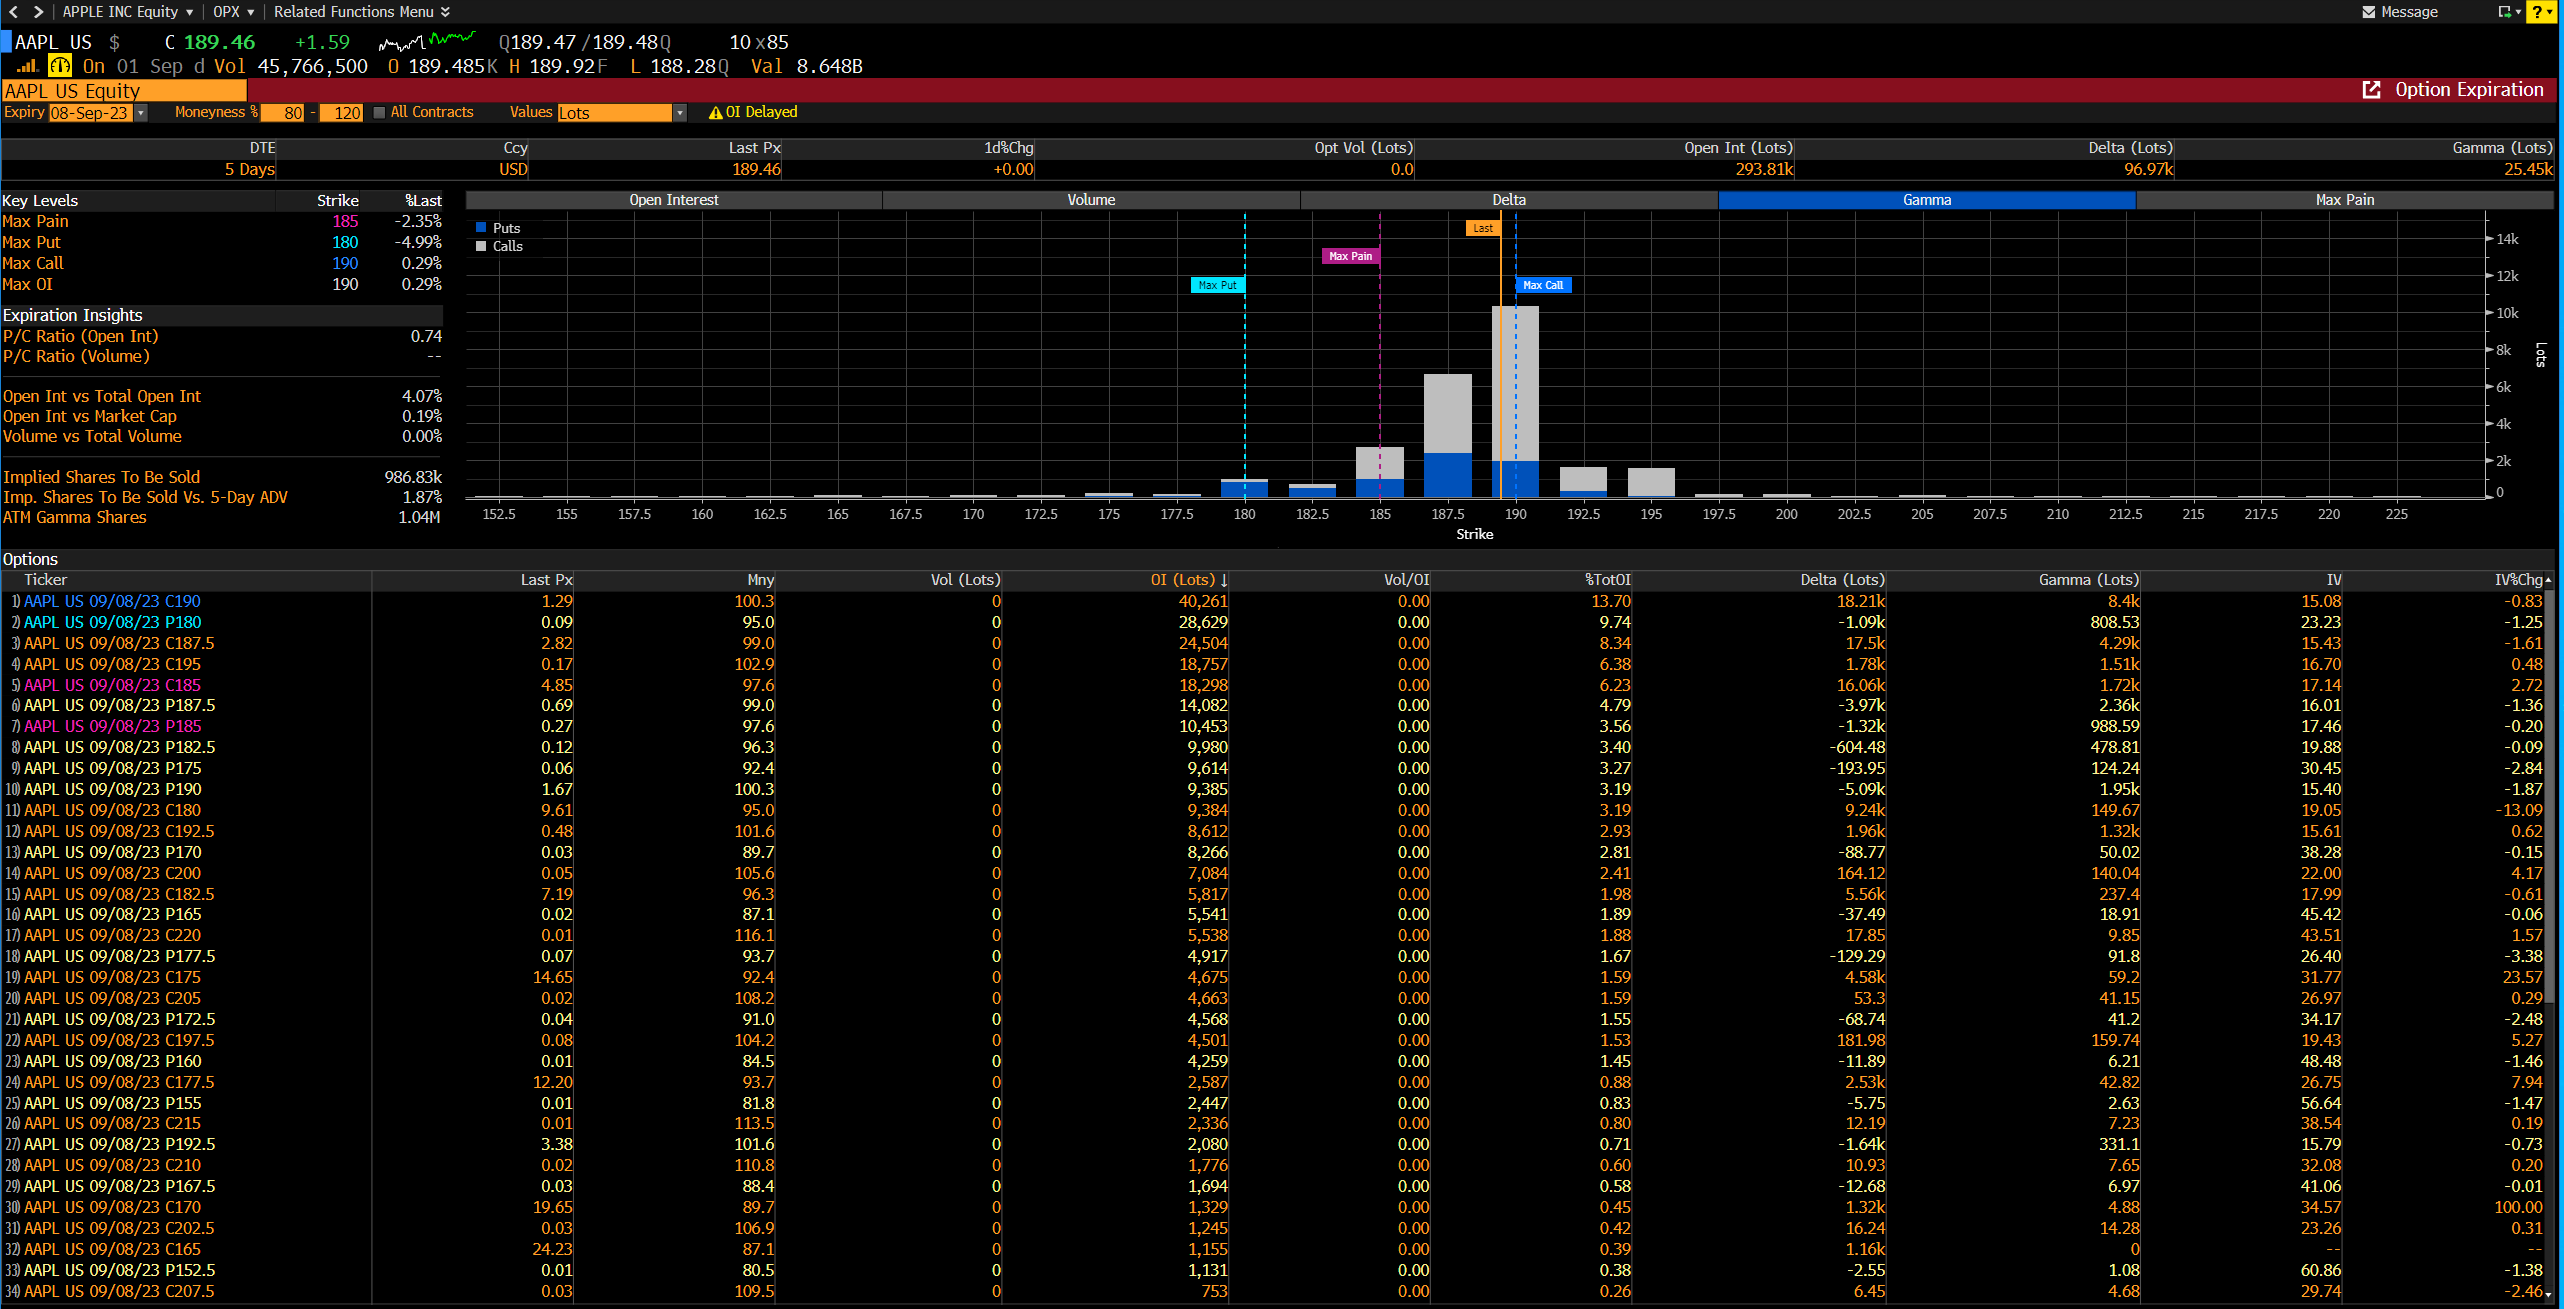Switch to the Open Interest tab
Screen dimensions: 2564x1309
click(673, 200)
